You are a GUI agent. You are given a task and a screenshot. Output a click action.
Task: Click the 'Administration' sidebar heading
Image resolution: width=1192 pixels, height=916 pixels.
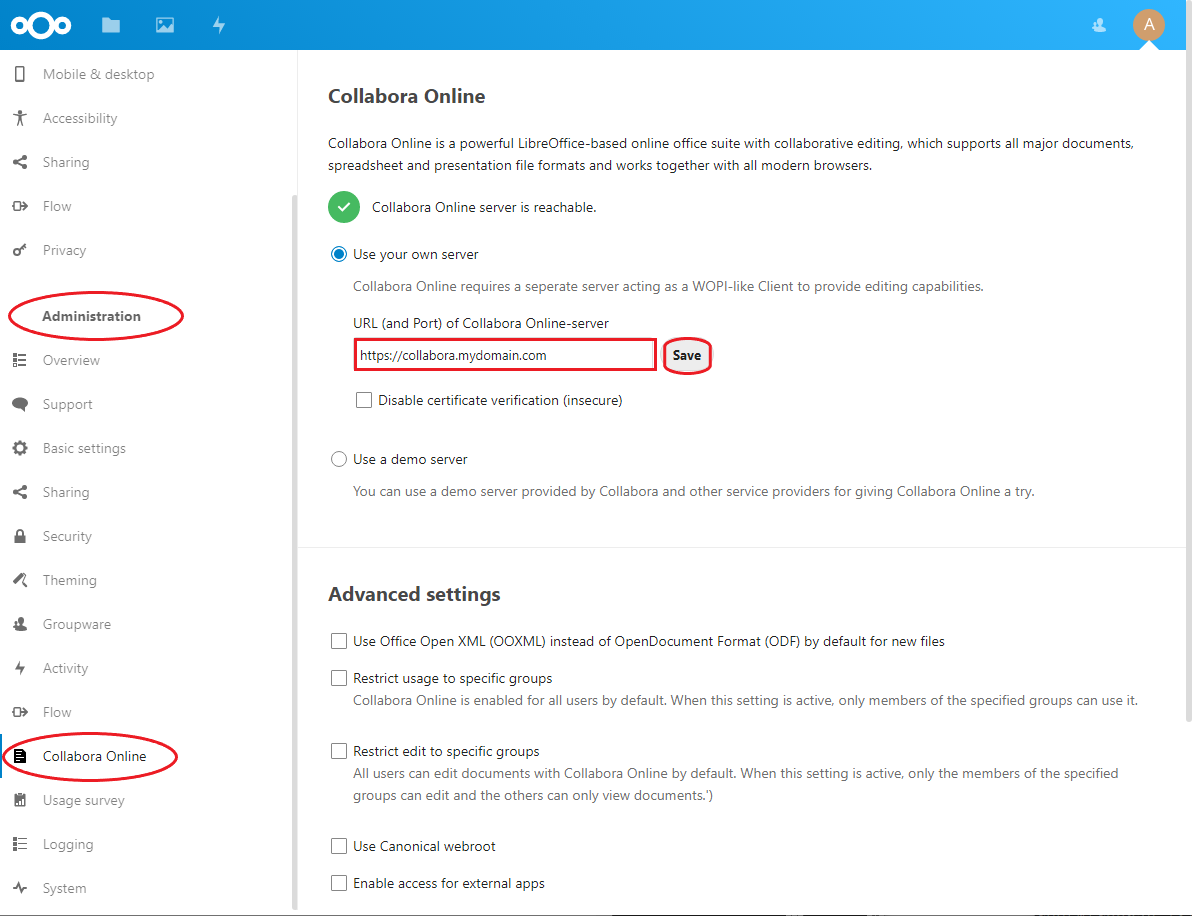(x=91, y=316)
